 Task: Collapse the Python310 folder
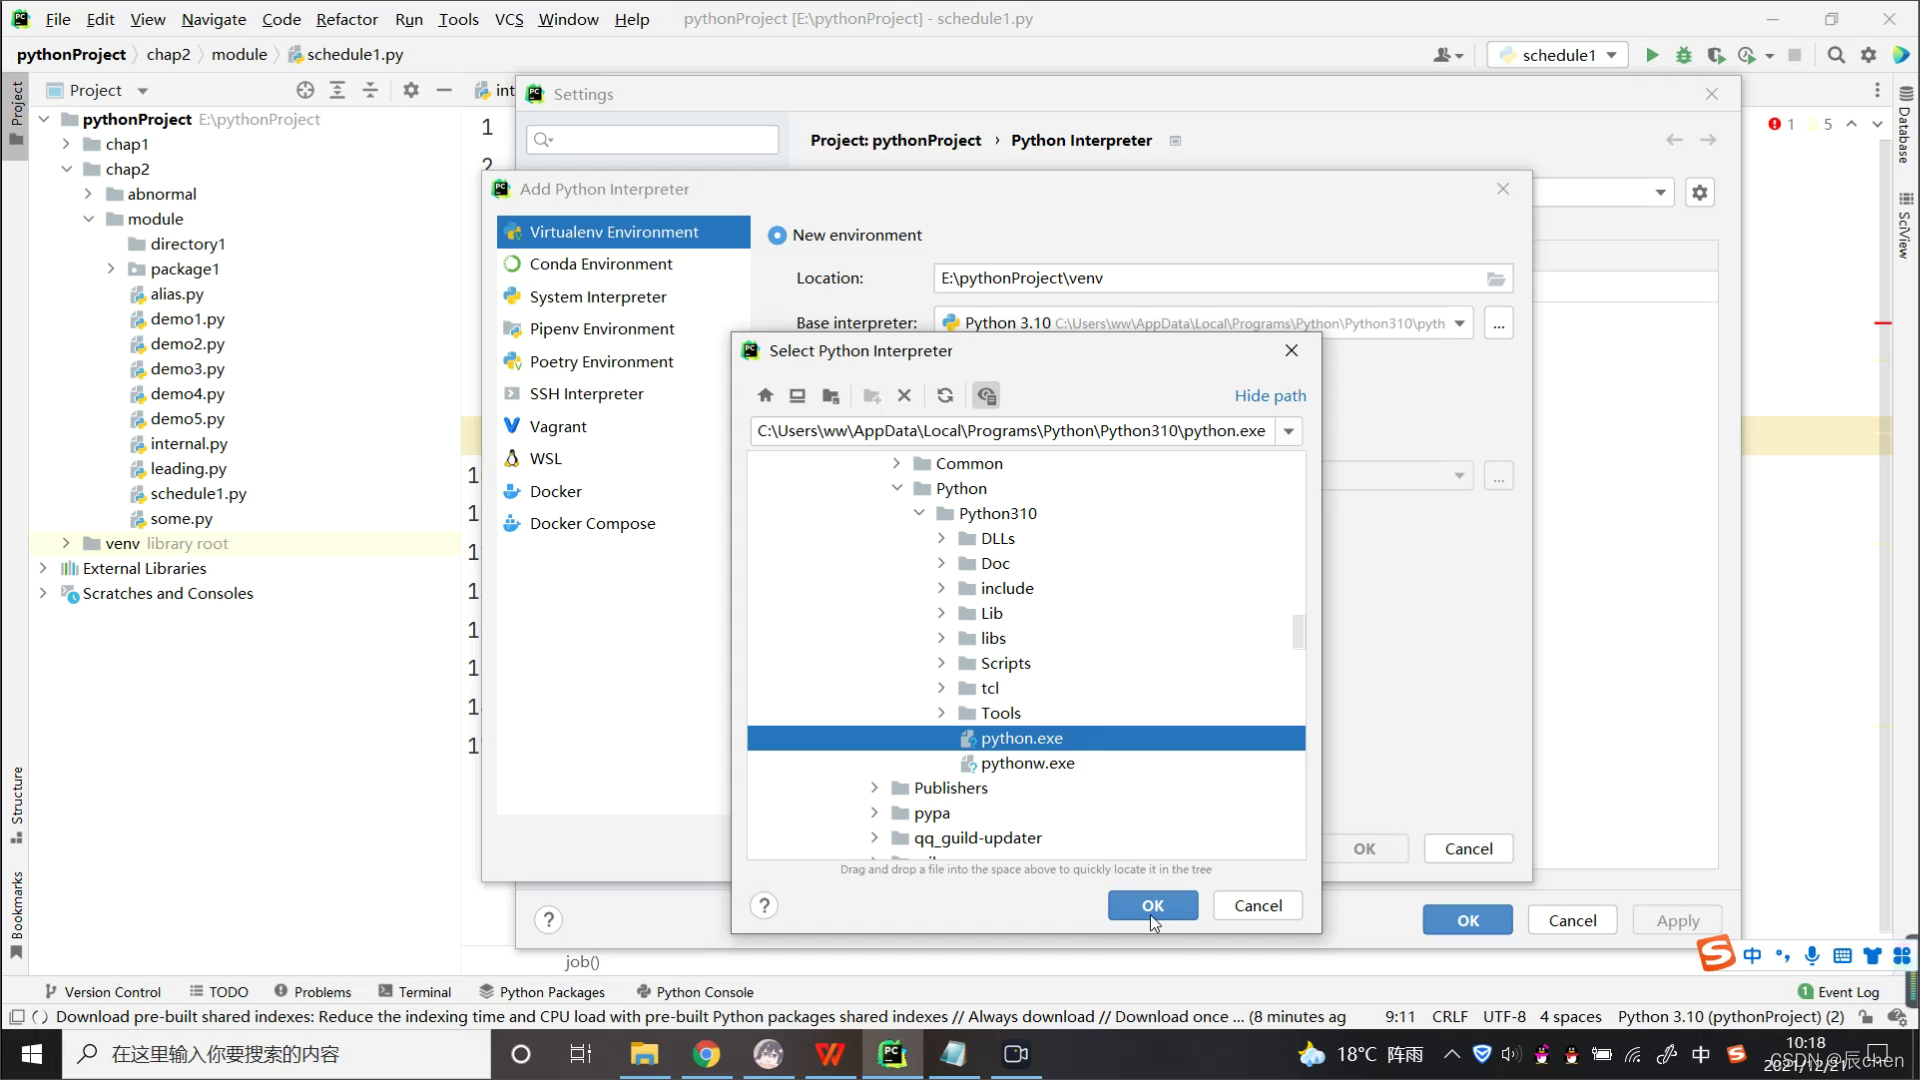pos(919,513)
